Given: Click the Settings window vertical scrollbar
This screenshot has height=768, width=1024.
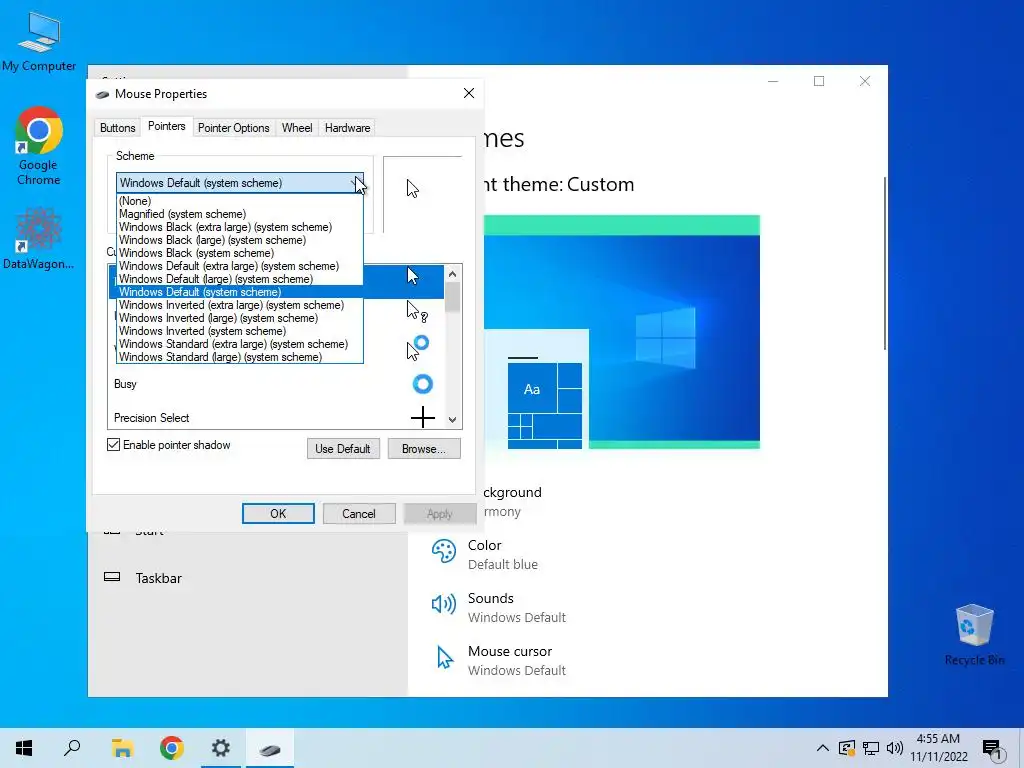Looking at the screenshot, I should [x=884, y=263].
